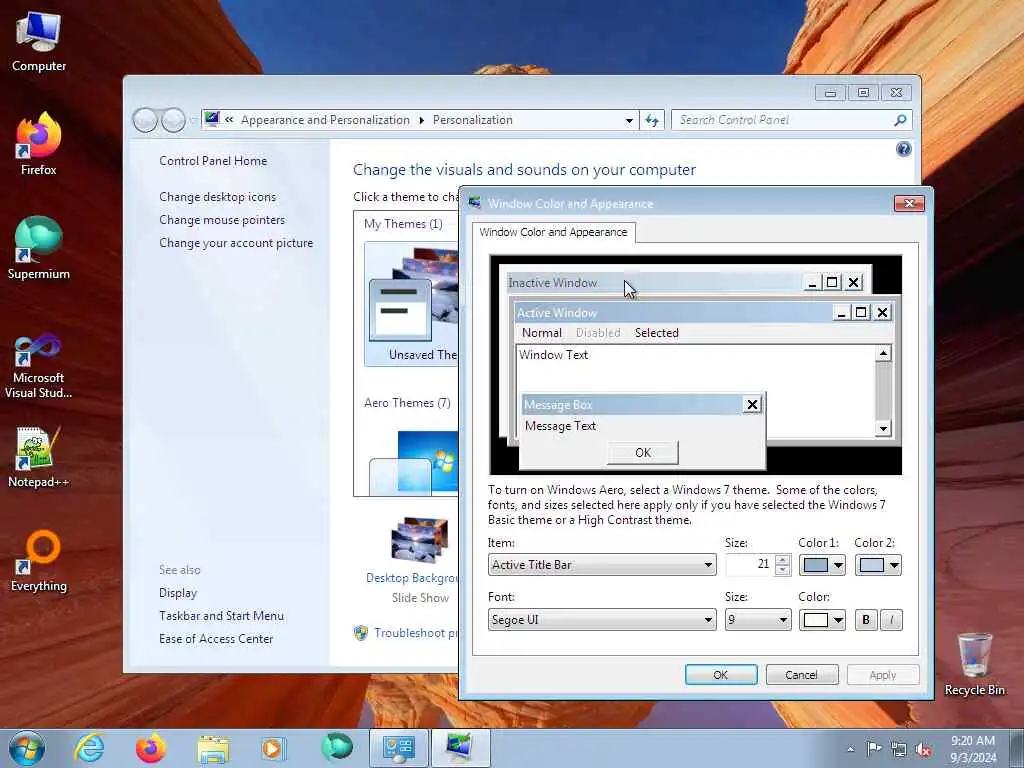Screen dimensions: 1024x768
Task: Select the Firefox desktop shortcut
Action: [x=39, y=144]
